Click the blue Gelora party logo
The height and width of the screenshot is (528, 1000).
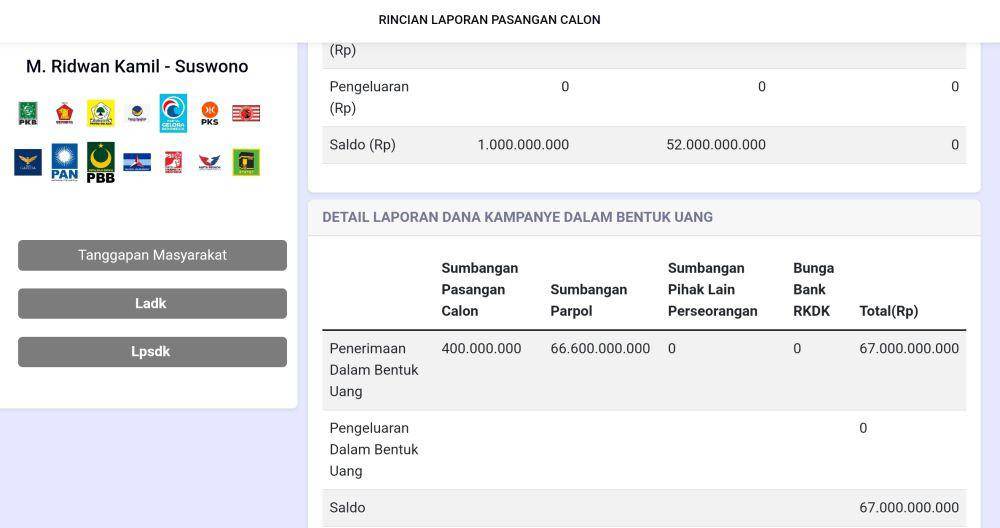pyautogui.click(x=173, y=114)
